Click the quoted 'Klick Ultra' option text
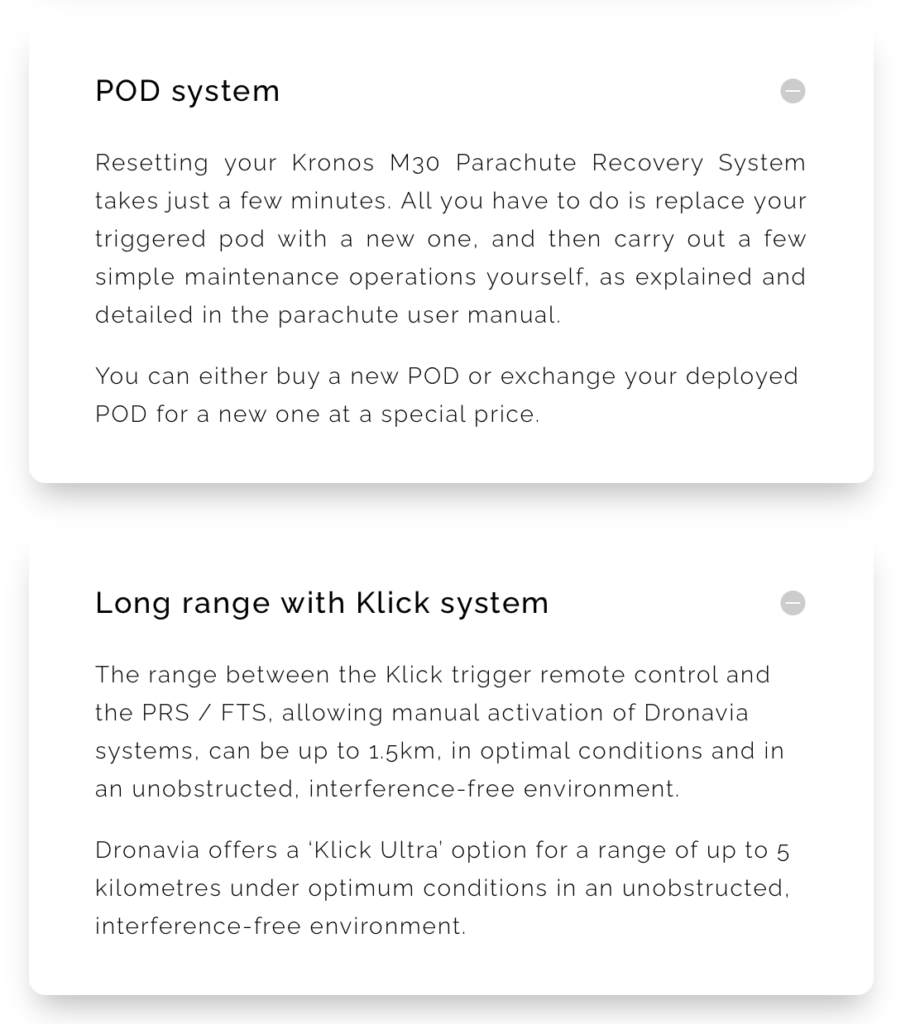This screenshot has width=915, height=1024. (376, 850)
